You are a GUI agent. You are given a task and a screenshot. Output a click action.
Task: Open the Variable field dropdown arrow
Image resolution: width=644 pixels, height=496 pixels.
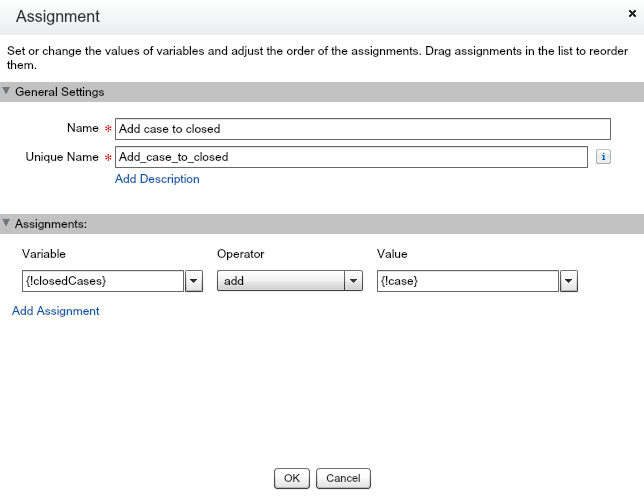pos(194,281)
